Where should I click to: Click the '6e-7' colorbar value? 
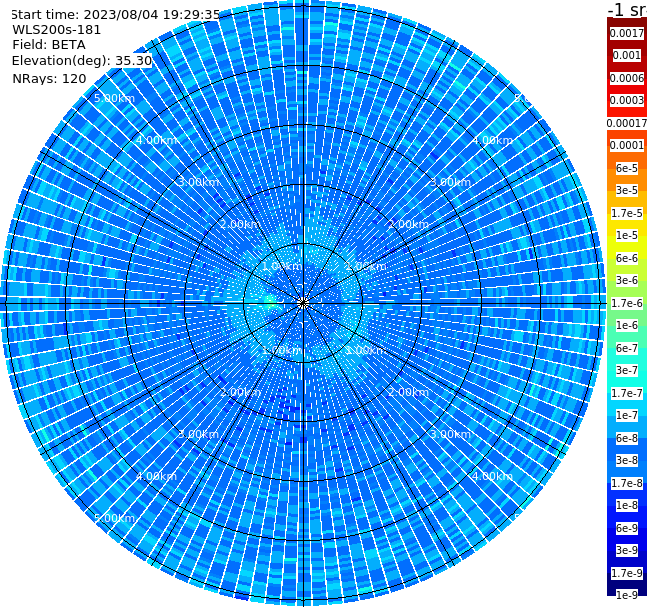pos(627,348)
